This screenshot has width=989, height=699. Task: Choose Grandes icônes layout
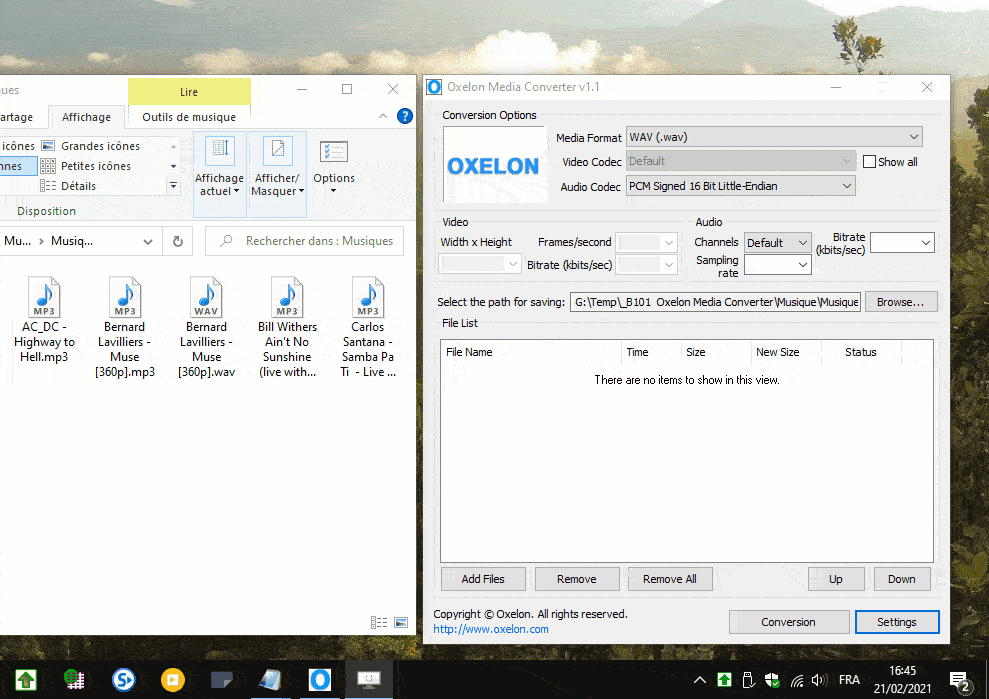click(91, 146)
